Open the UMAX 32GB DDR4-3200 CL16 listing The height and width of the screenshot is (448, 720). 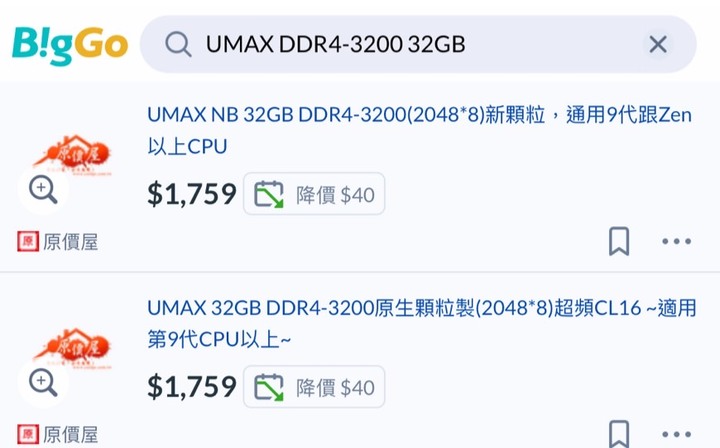(422, 324)
